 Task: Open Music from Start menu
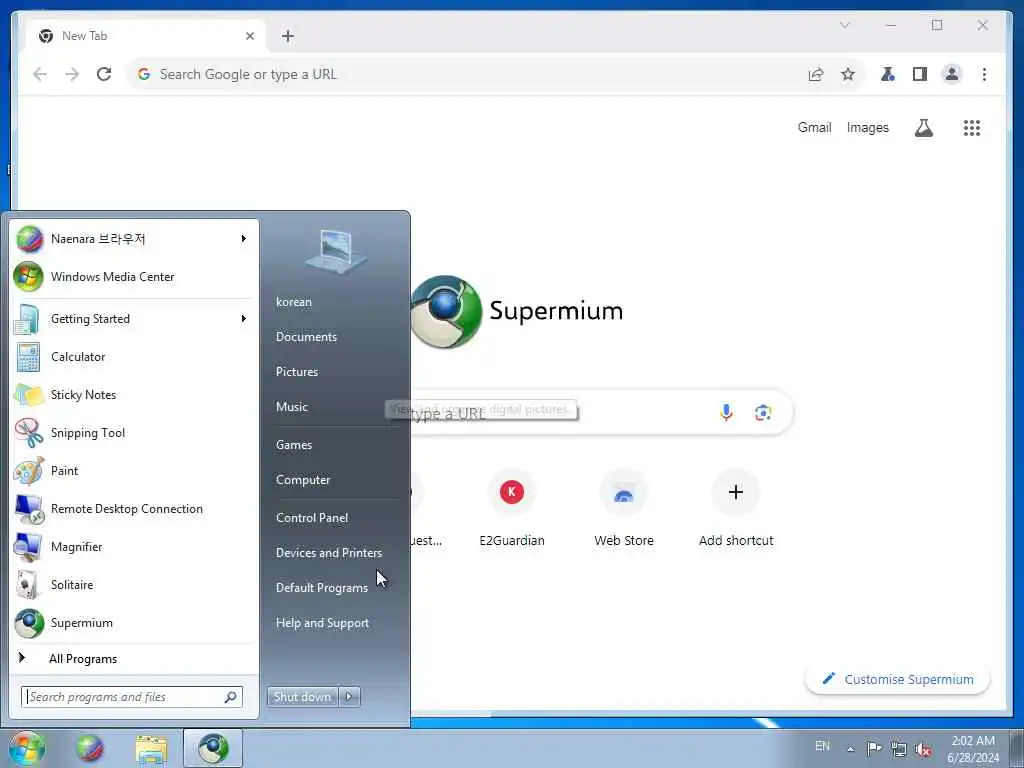point(292,407)
